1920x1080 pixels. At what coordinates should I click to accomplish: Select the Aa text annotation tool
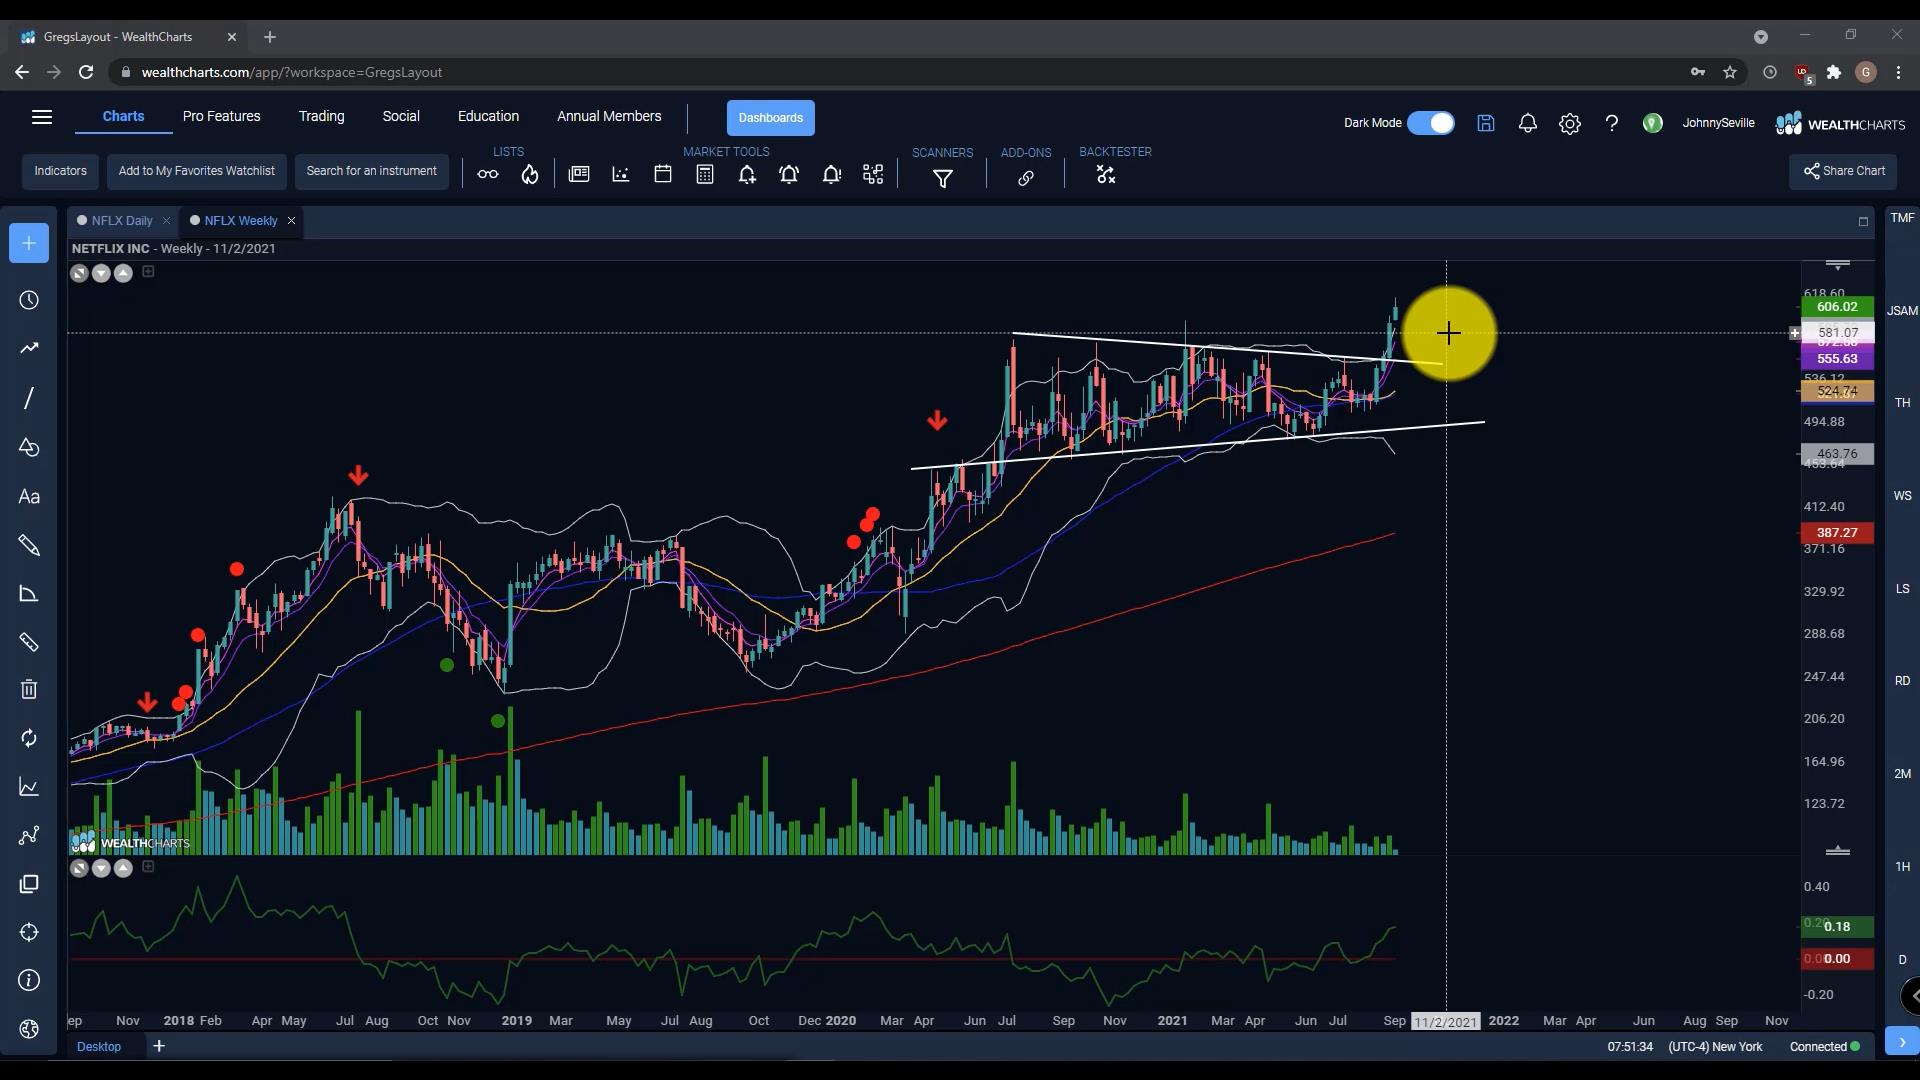pyautogui.click(x=29, y=497)
